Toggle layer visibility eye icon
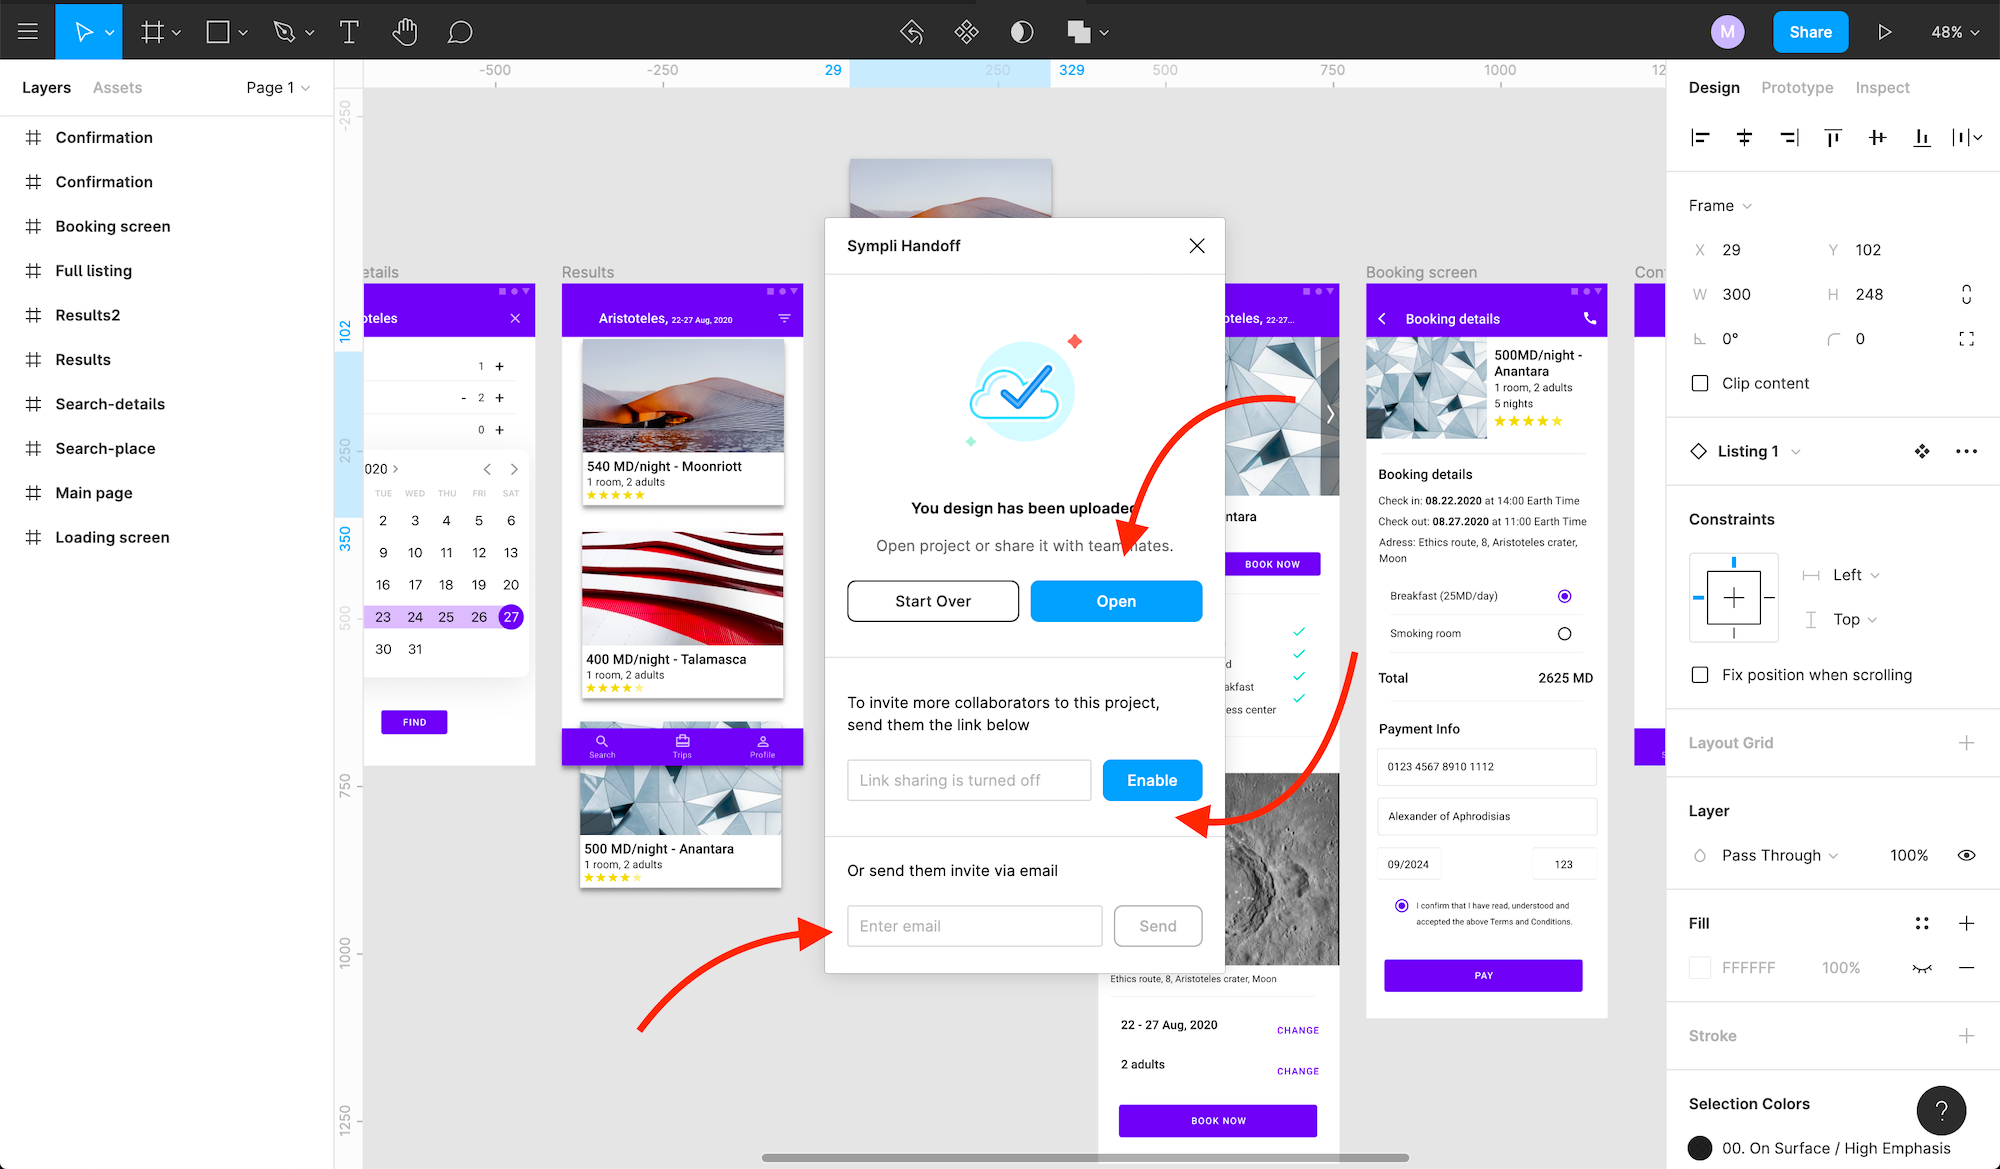Image resolution: width=2000 pixels, height=1169 pixels. click(1966, 856)
